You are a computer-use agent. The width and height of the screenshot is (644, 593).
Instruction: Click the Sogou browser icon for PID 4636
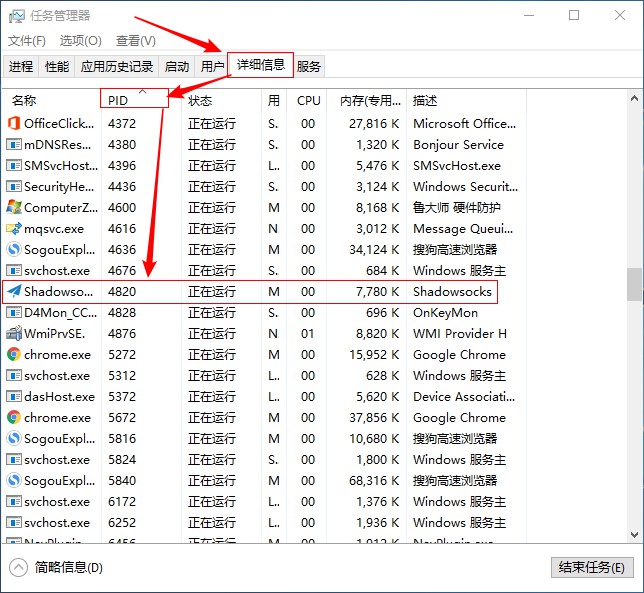(14, 249)
